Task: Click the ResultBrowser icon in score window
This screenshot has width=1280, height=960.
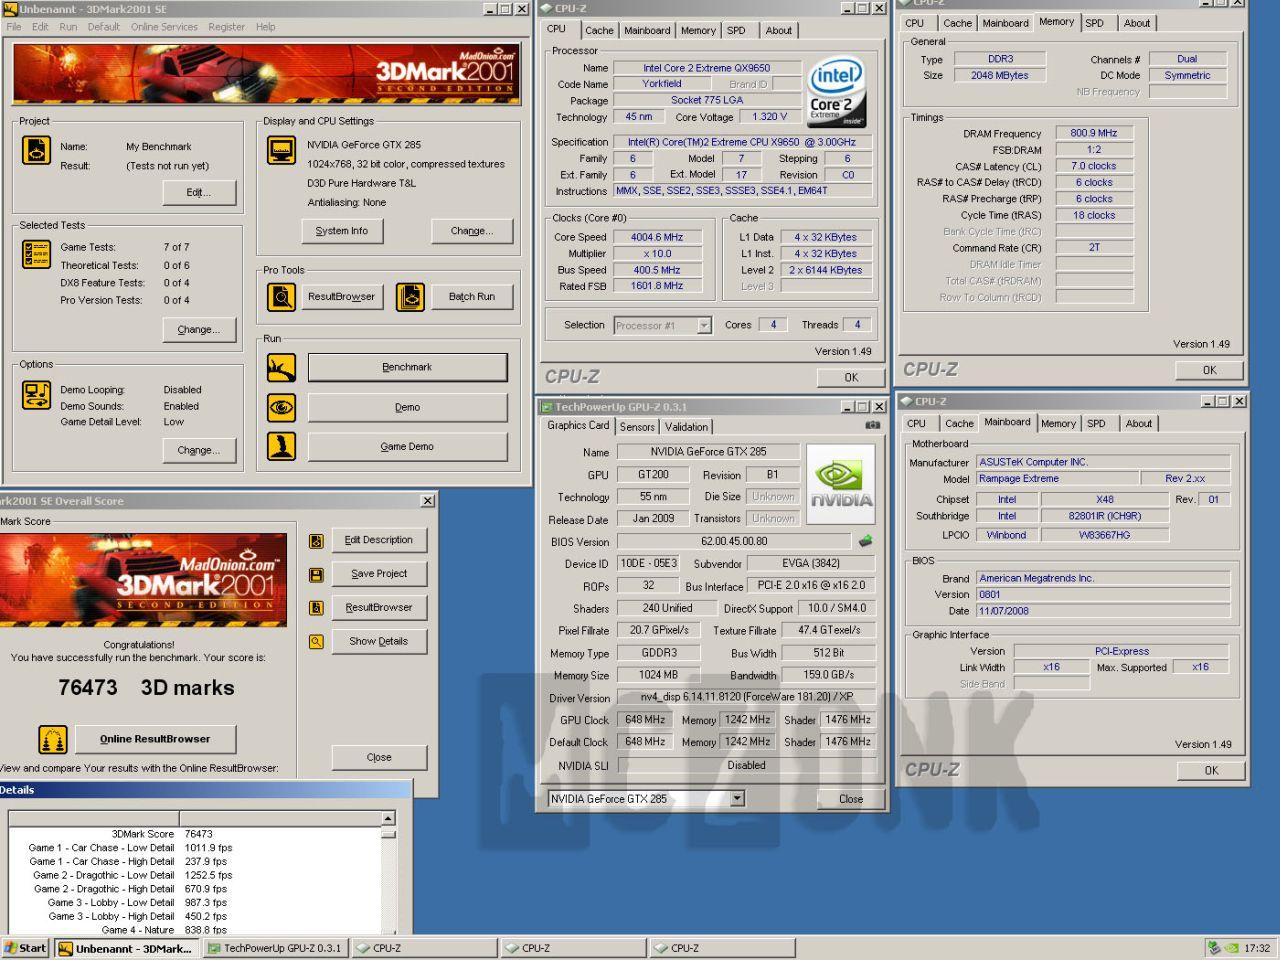Action: point(316,608)
